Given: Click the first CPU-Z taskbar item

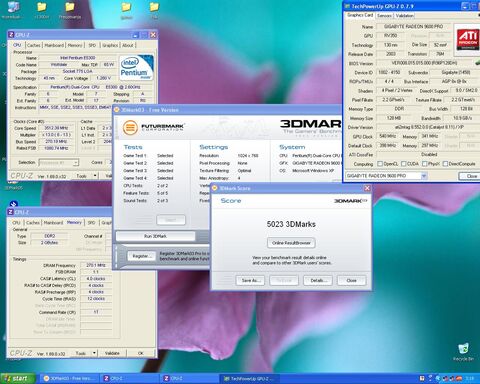Looking at the screenshot, I should click(x=129, y=378).
